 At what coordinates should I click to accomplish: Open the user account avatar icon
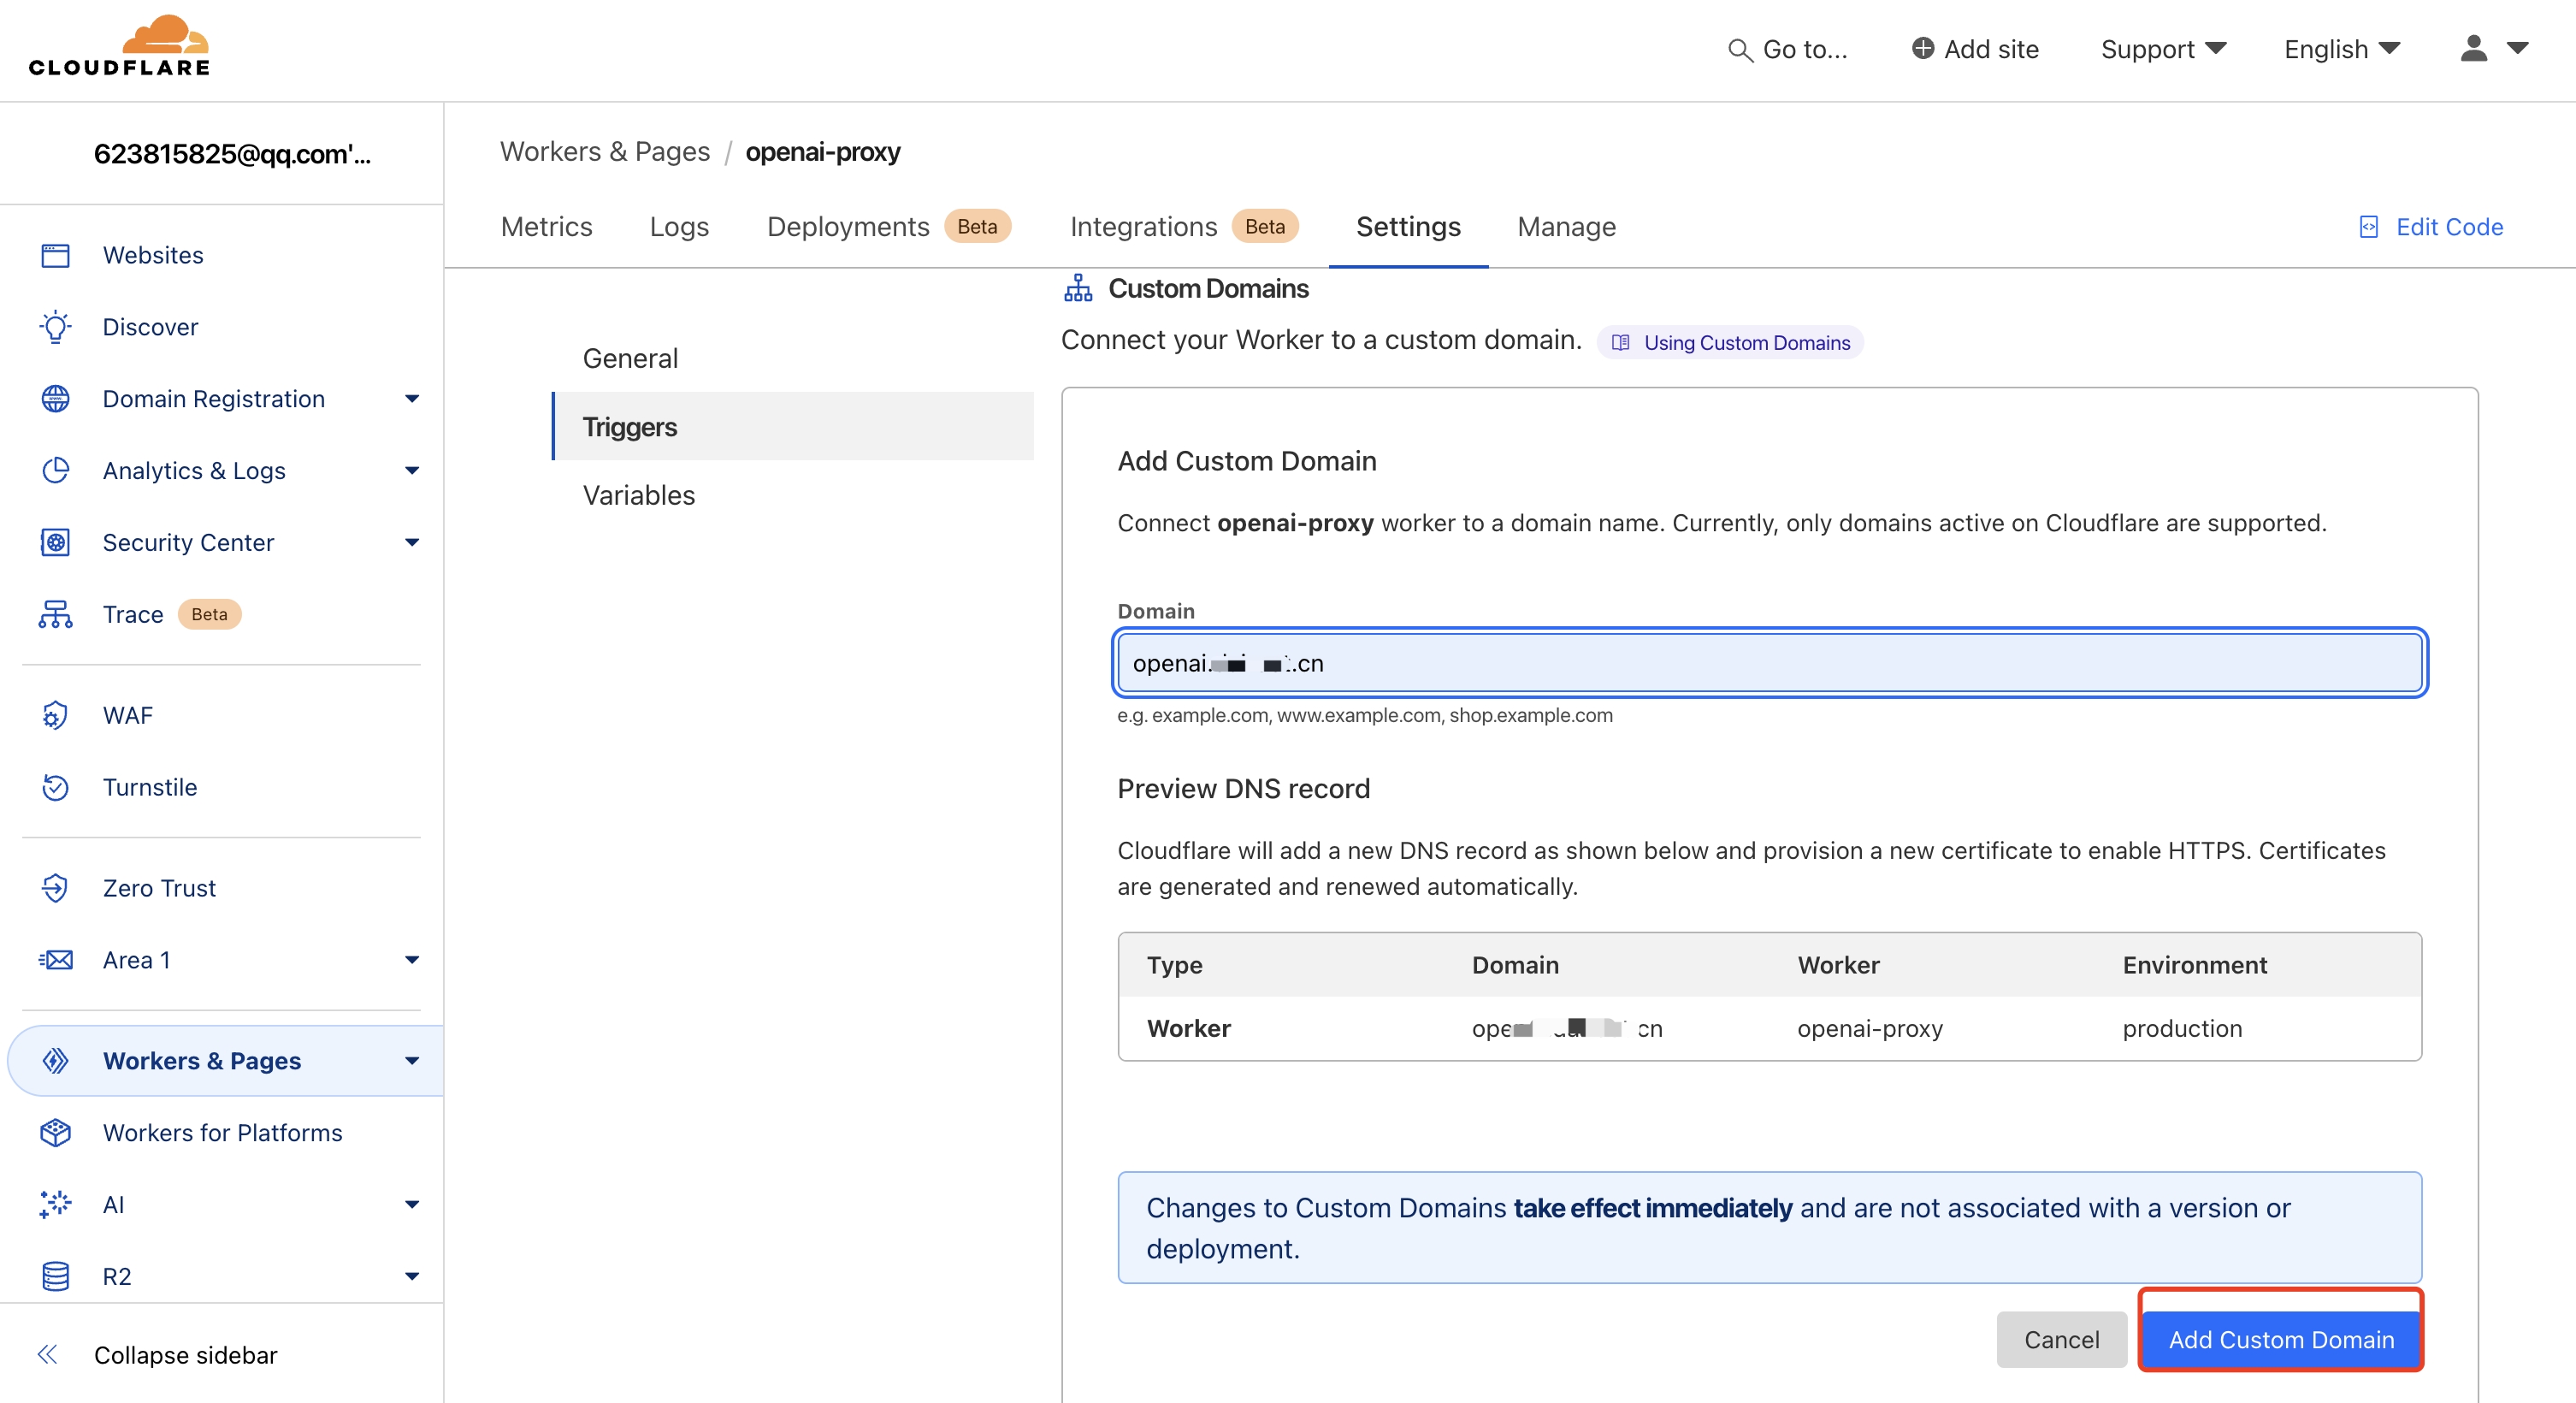(x=2473, y=48)
